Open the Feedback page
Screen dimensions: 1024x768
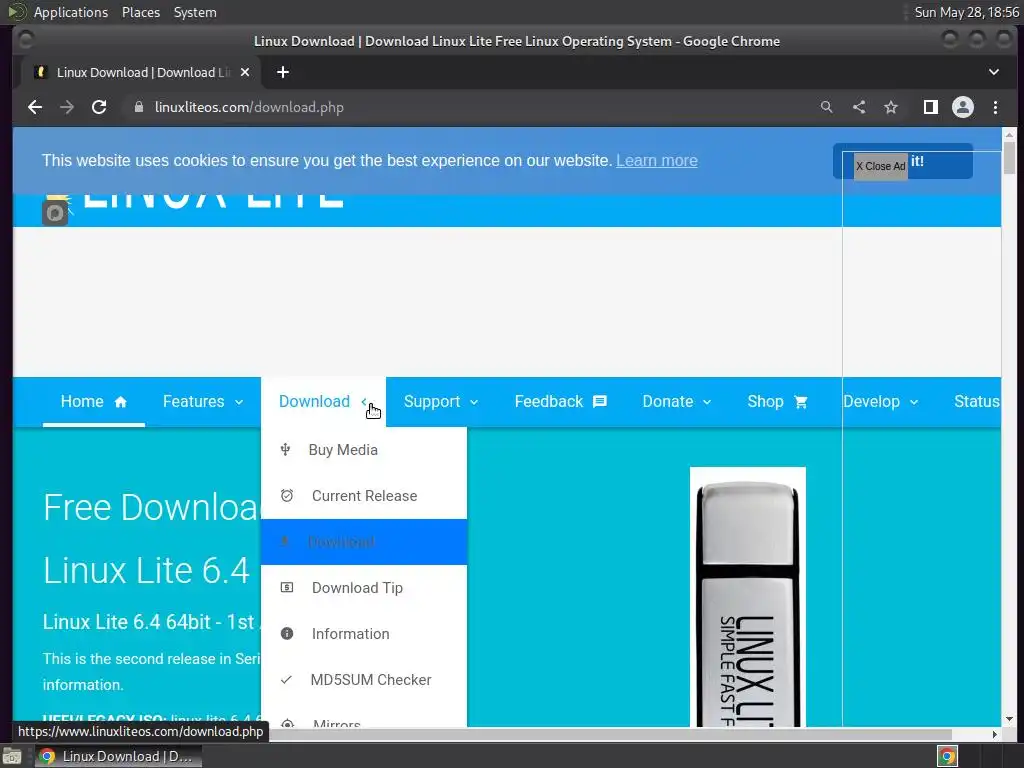[560, 402]
